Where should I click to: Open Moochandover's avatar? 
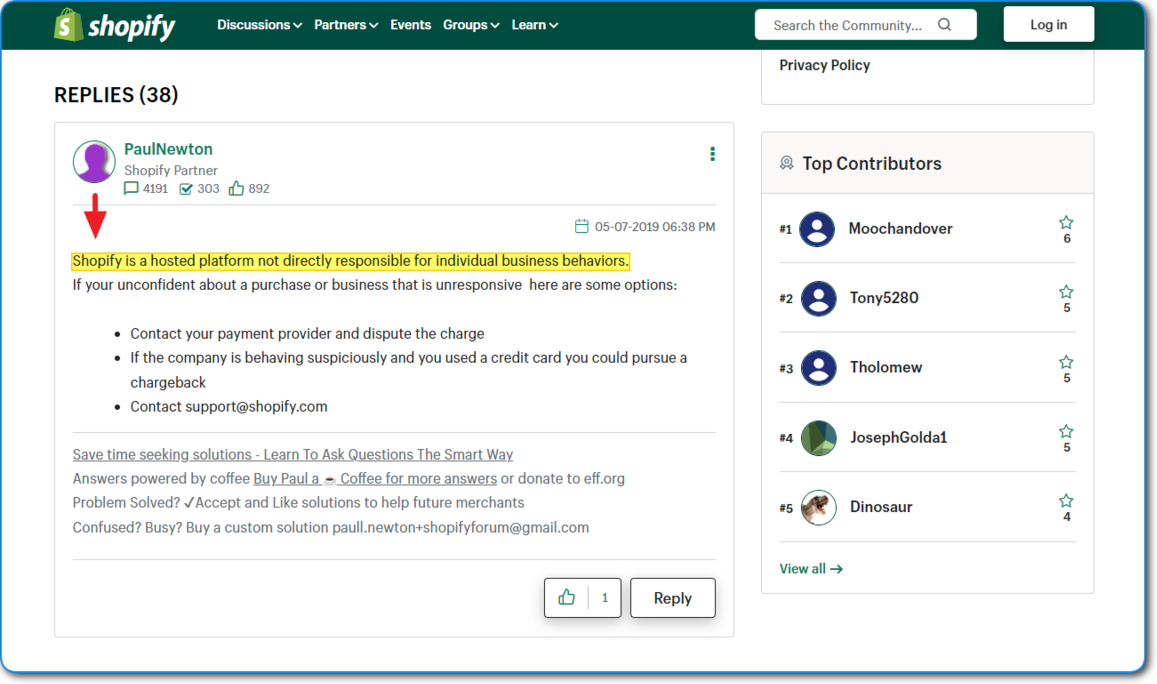(x=818, y=229)
